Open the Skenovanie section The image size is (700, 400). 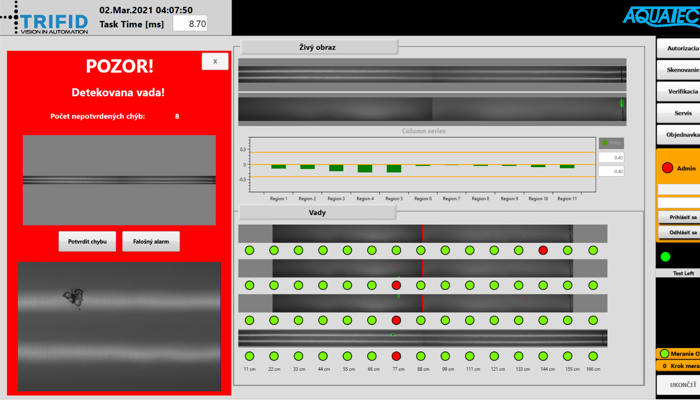pos(680,70)
